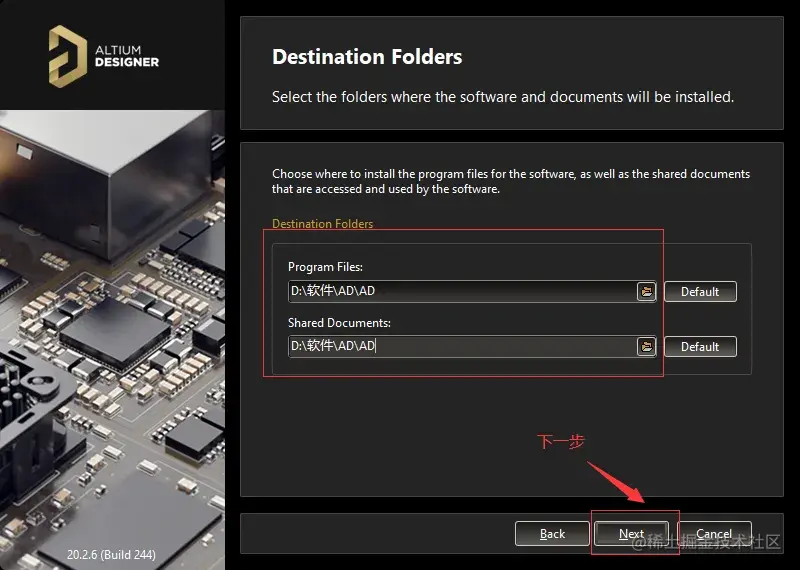800x570 pixels.
Task: Reset Shared Documents path with Default button
Action: point(700,346)
